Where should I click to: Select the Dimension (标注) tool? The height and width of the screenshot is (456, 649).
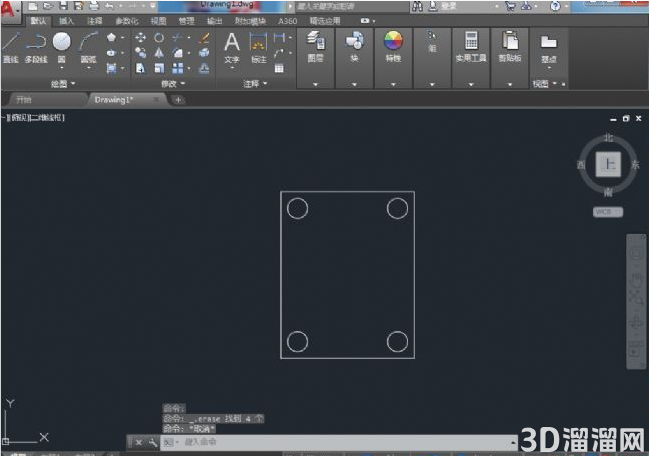258,47
